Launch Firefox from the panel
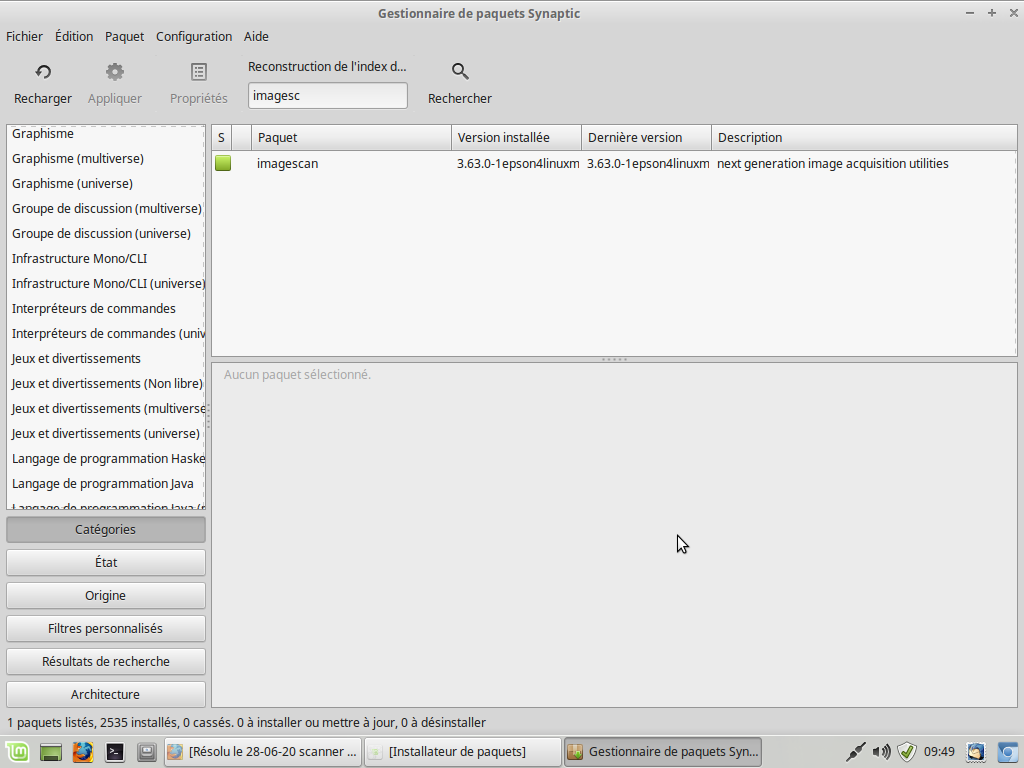 (83, 751)
